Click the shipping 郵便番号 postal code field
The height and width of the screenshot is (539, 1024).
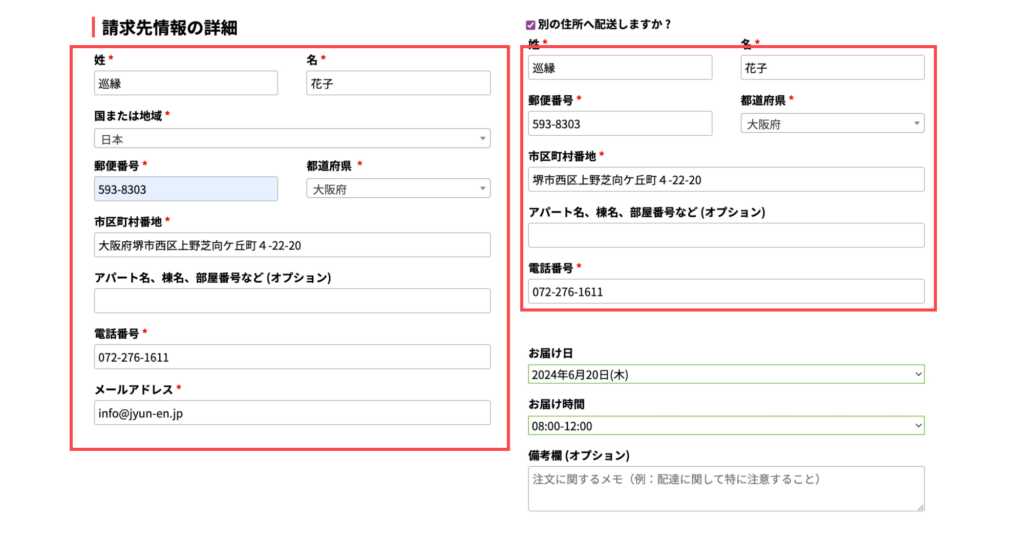[620, 123]
